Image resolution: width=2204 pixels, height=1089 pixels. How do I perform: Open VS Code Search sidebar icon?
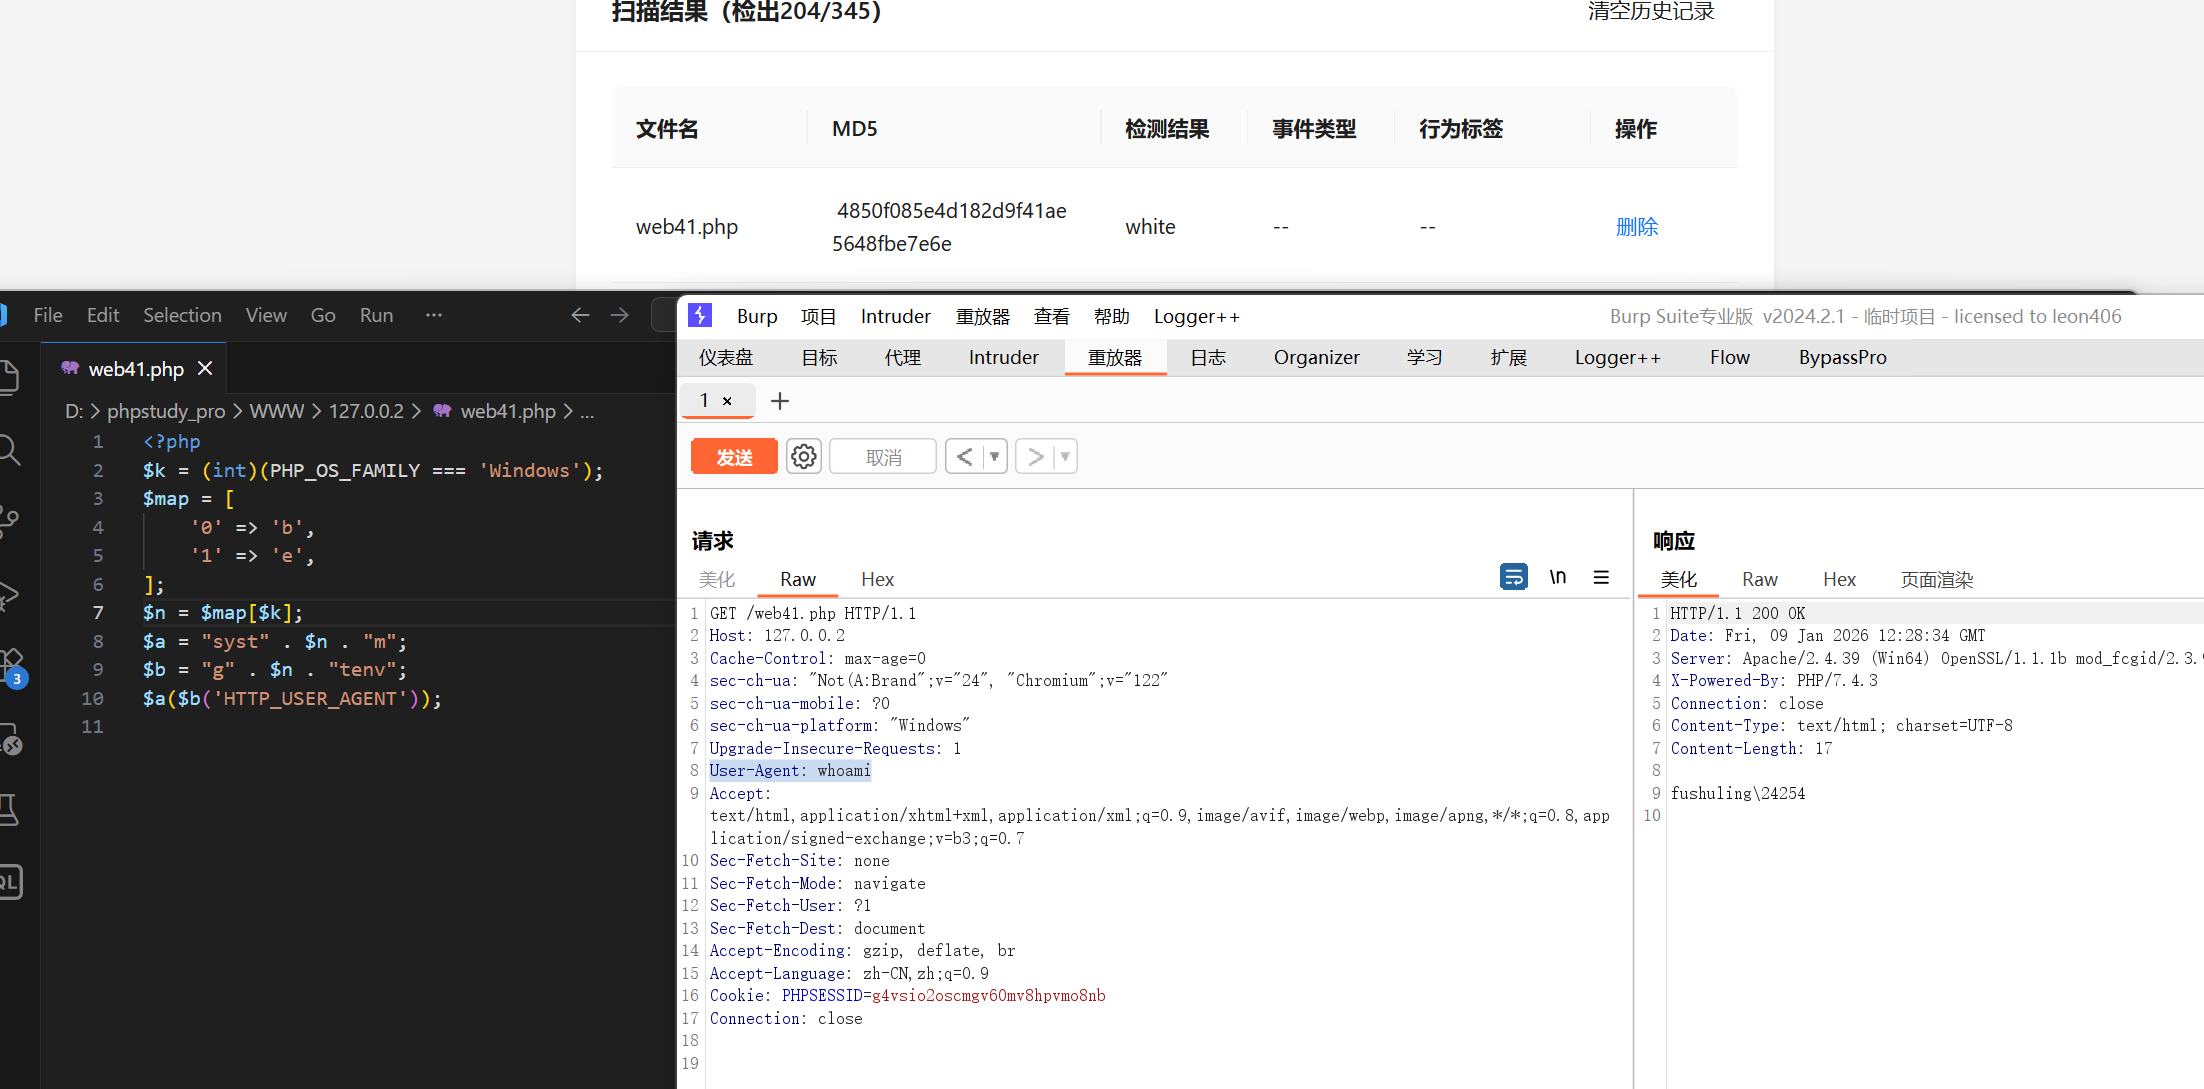10,450
